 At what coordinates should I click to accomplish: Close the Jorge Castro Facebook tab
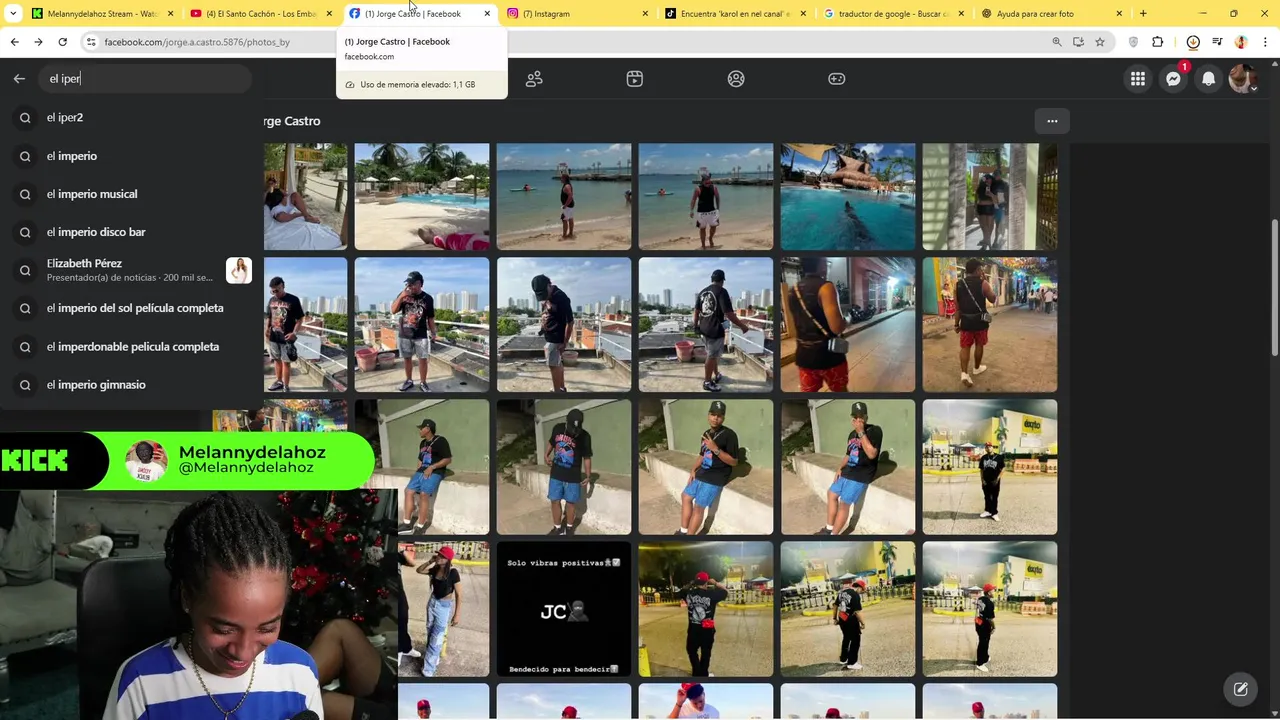[487, 14]
